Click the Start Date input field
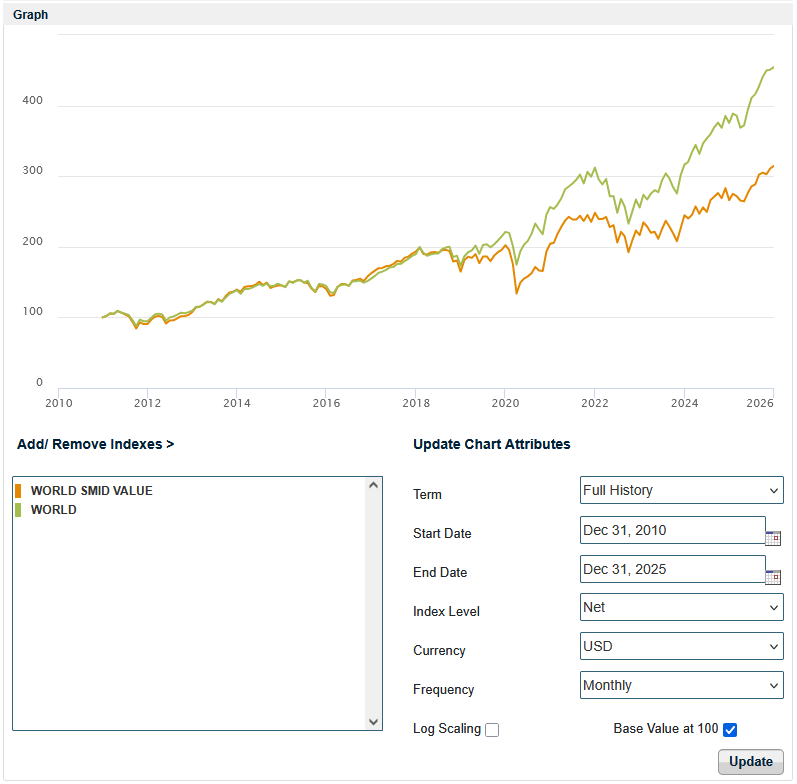The height and width of the screenshot is (784, 797). point(671,530)
